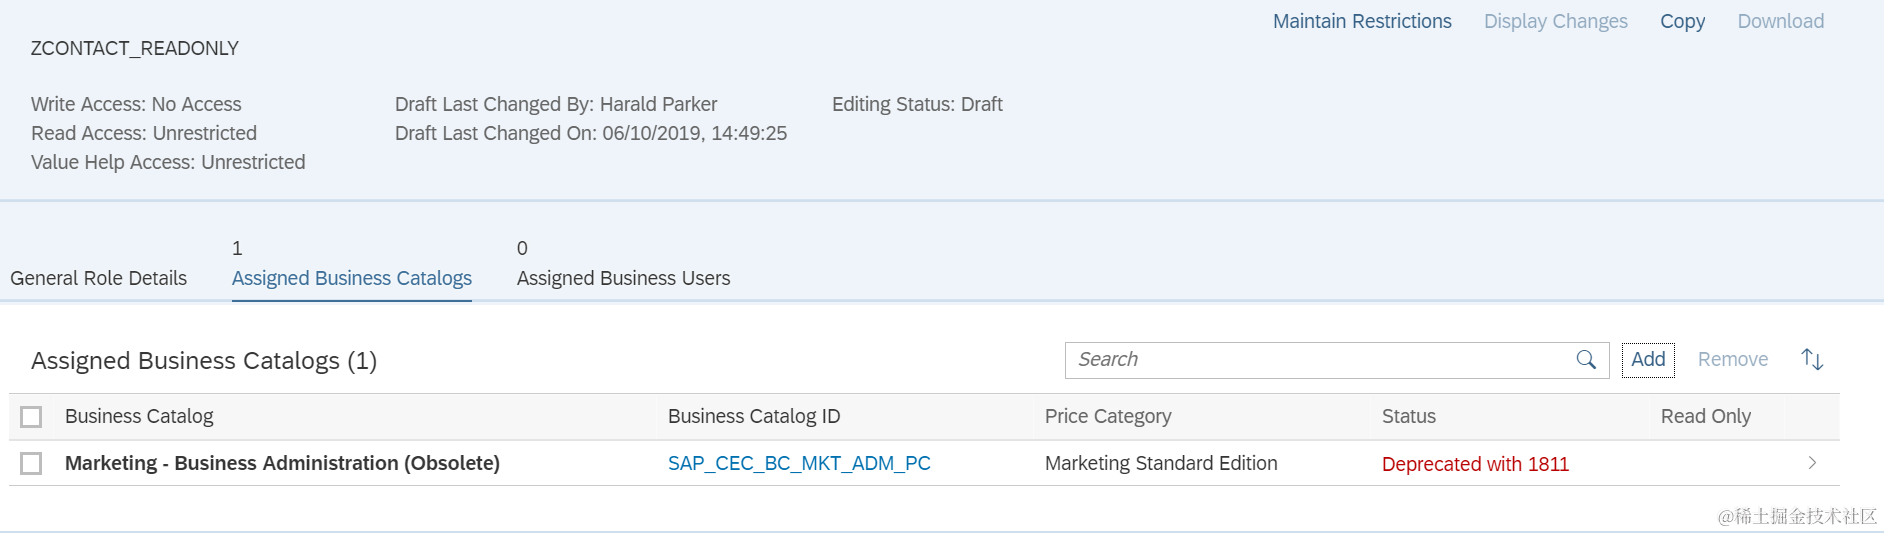Click Maintain Restrictions
Viewport: 1884px width, 533px height.
tap(1362, 21)
